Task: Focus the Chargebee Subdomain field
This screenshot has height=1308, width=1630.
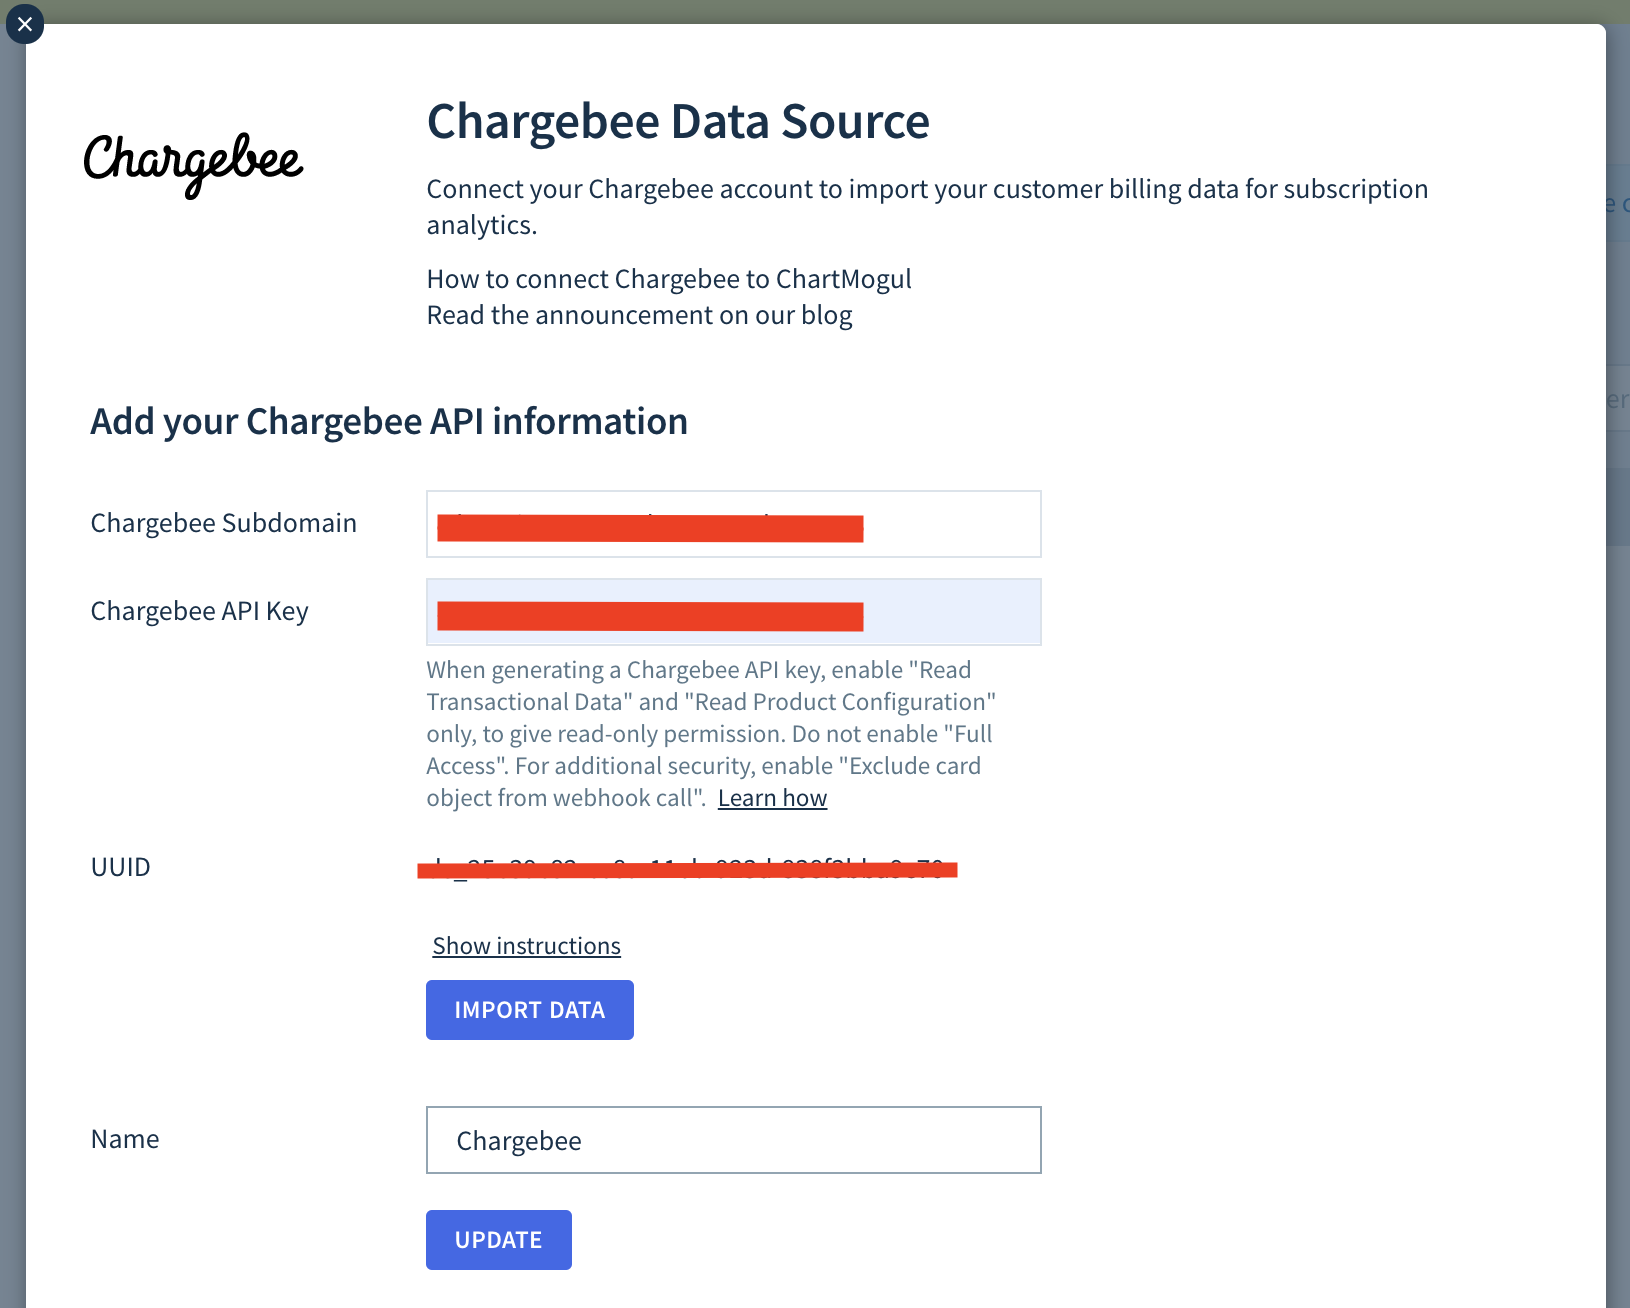Action: pos(733,524)
